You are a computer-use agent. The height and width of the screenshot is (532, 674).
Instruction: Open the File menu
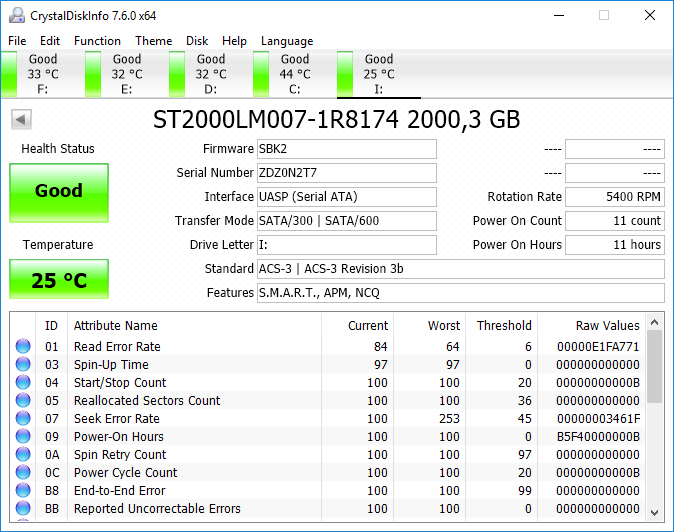pos(17,41)
